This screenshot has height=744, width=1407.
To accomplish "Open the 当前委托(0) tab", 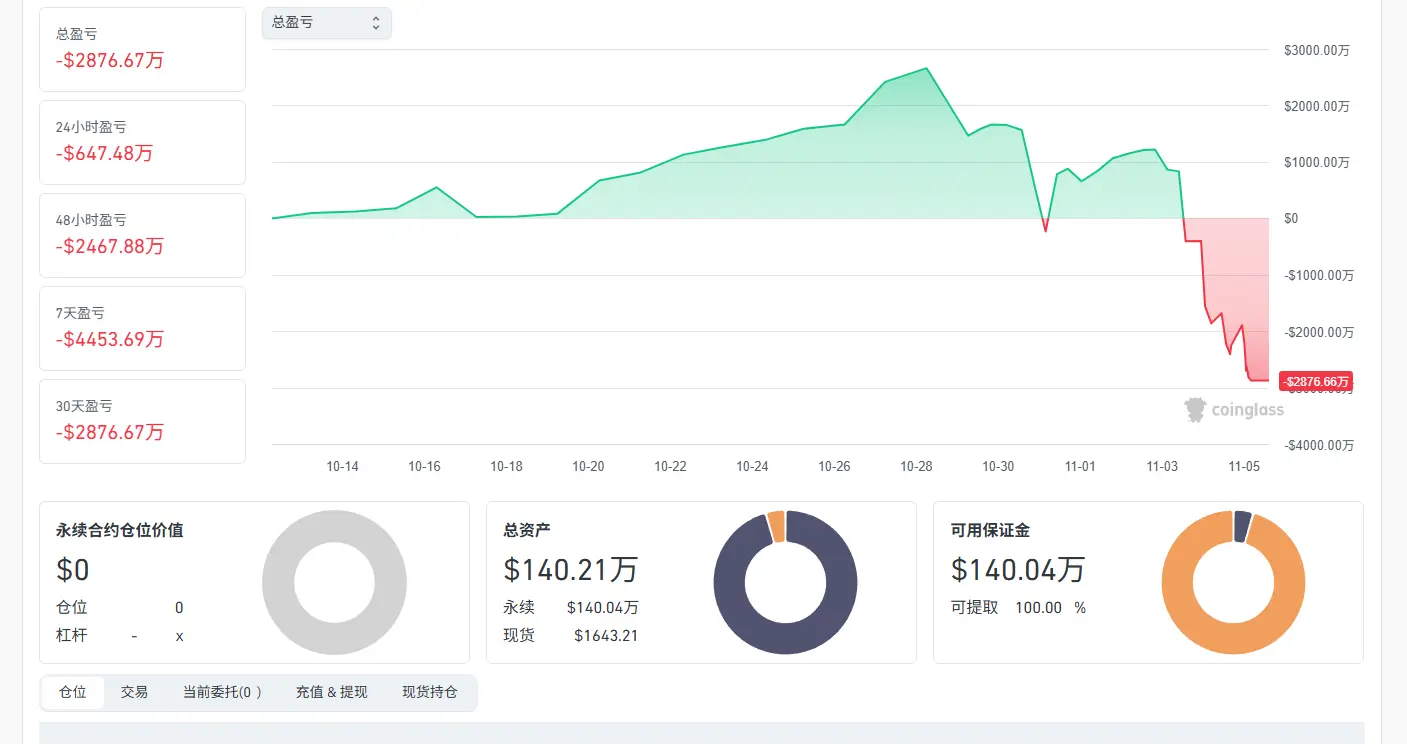I will (x=222, y=692).
